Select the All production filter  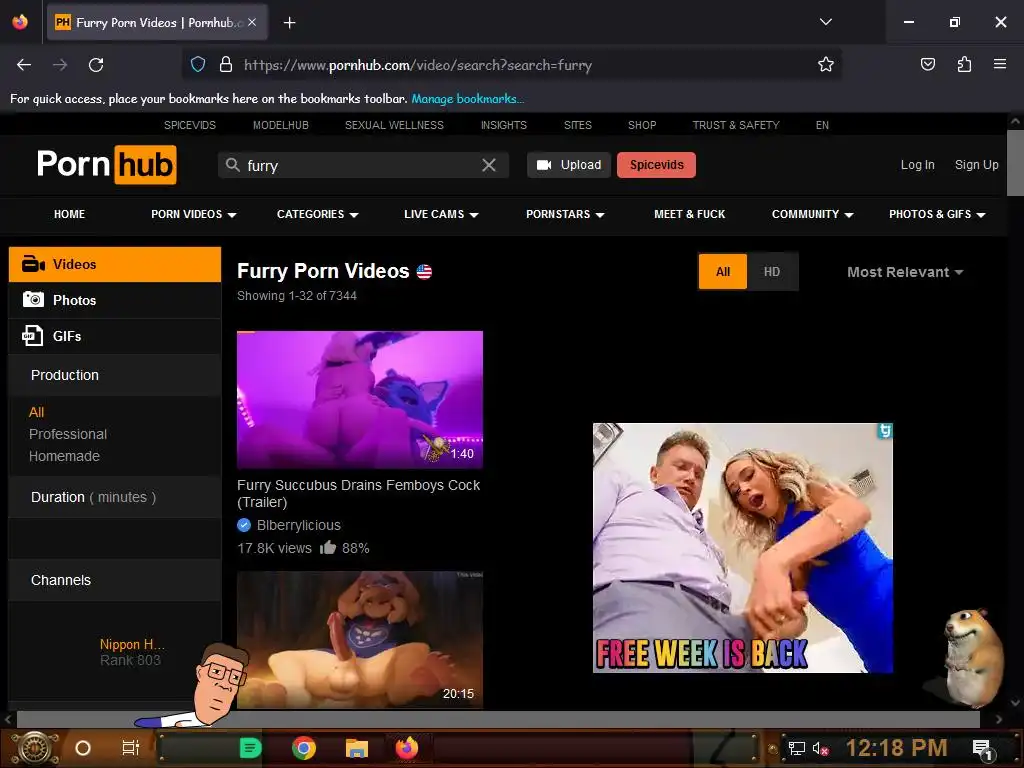pos(37,412)
